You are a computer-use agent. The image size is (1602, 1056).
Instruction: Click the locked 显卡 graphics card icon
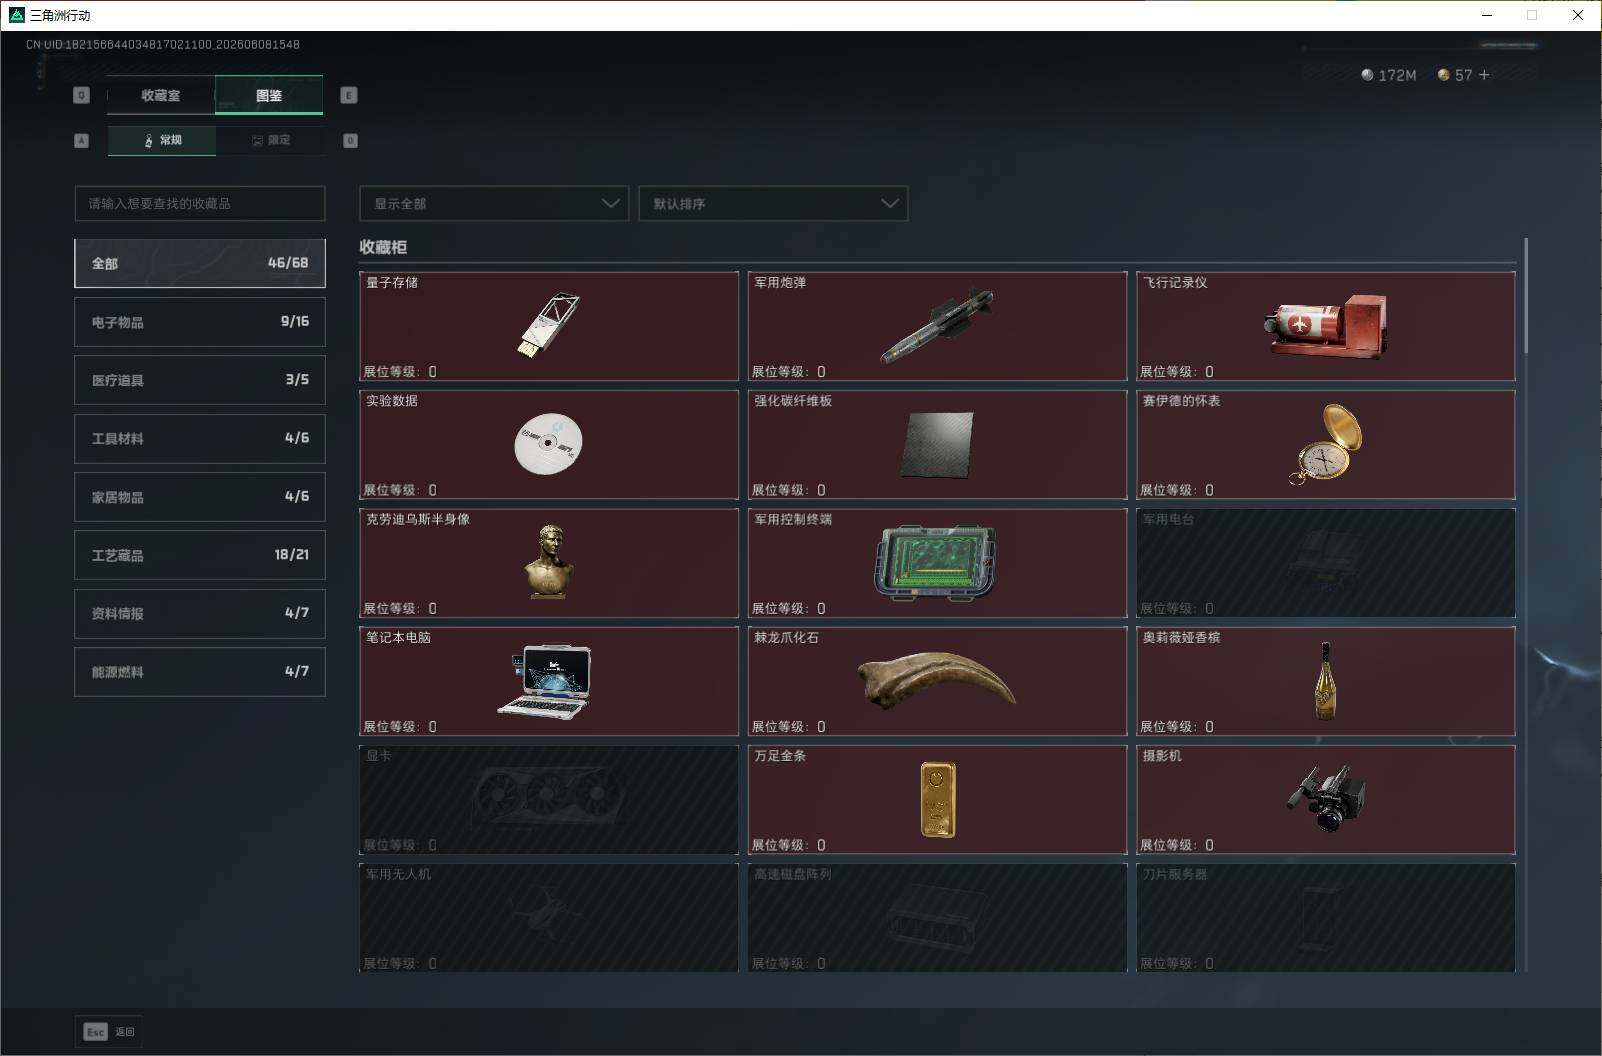548,799
